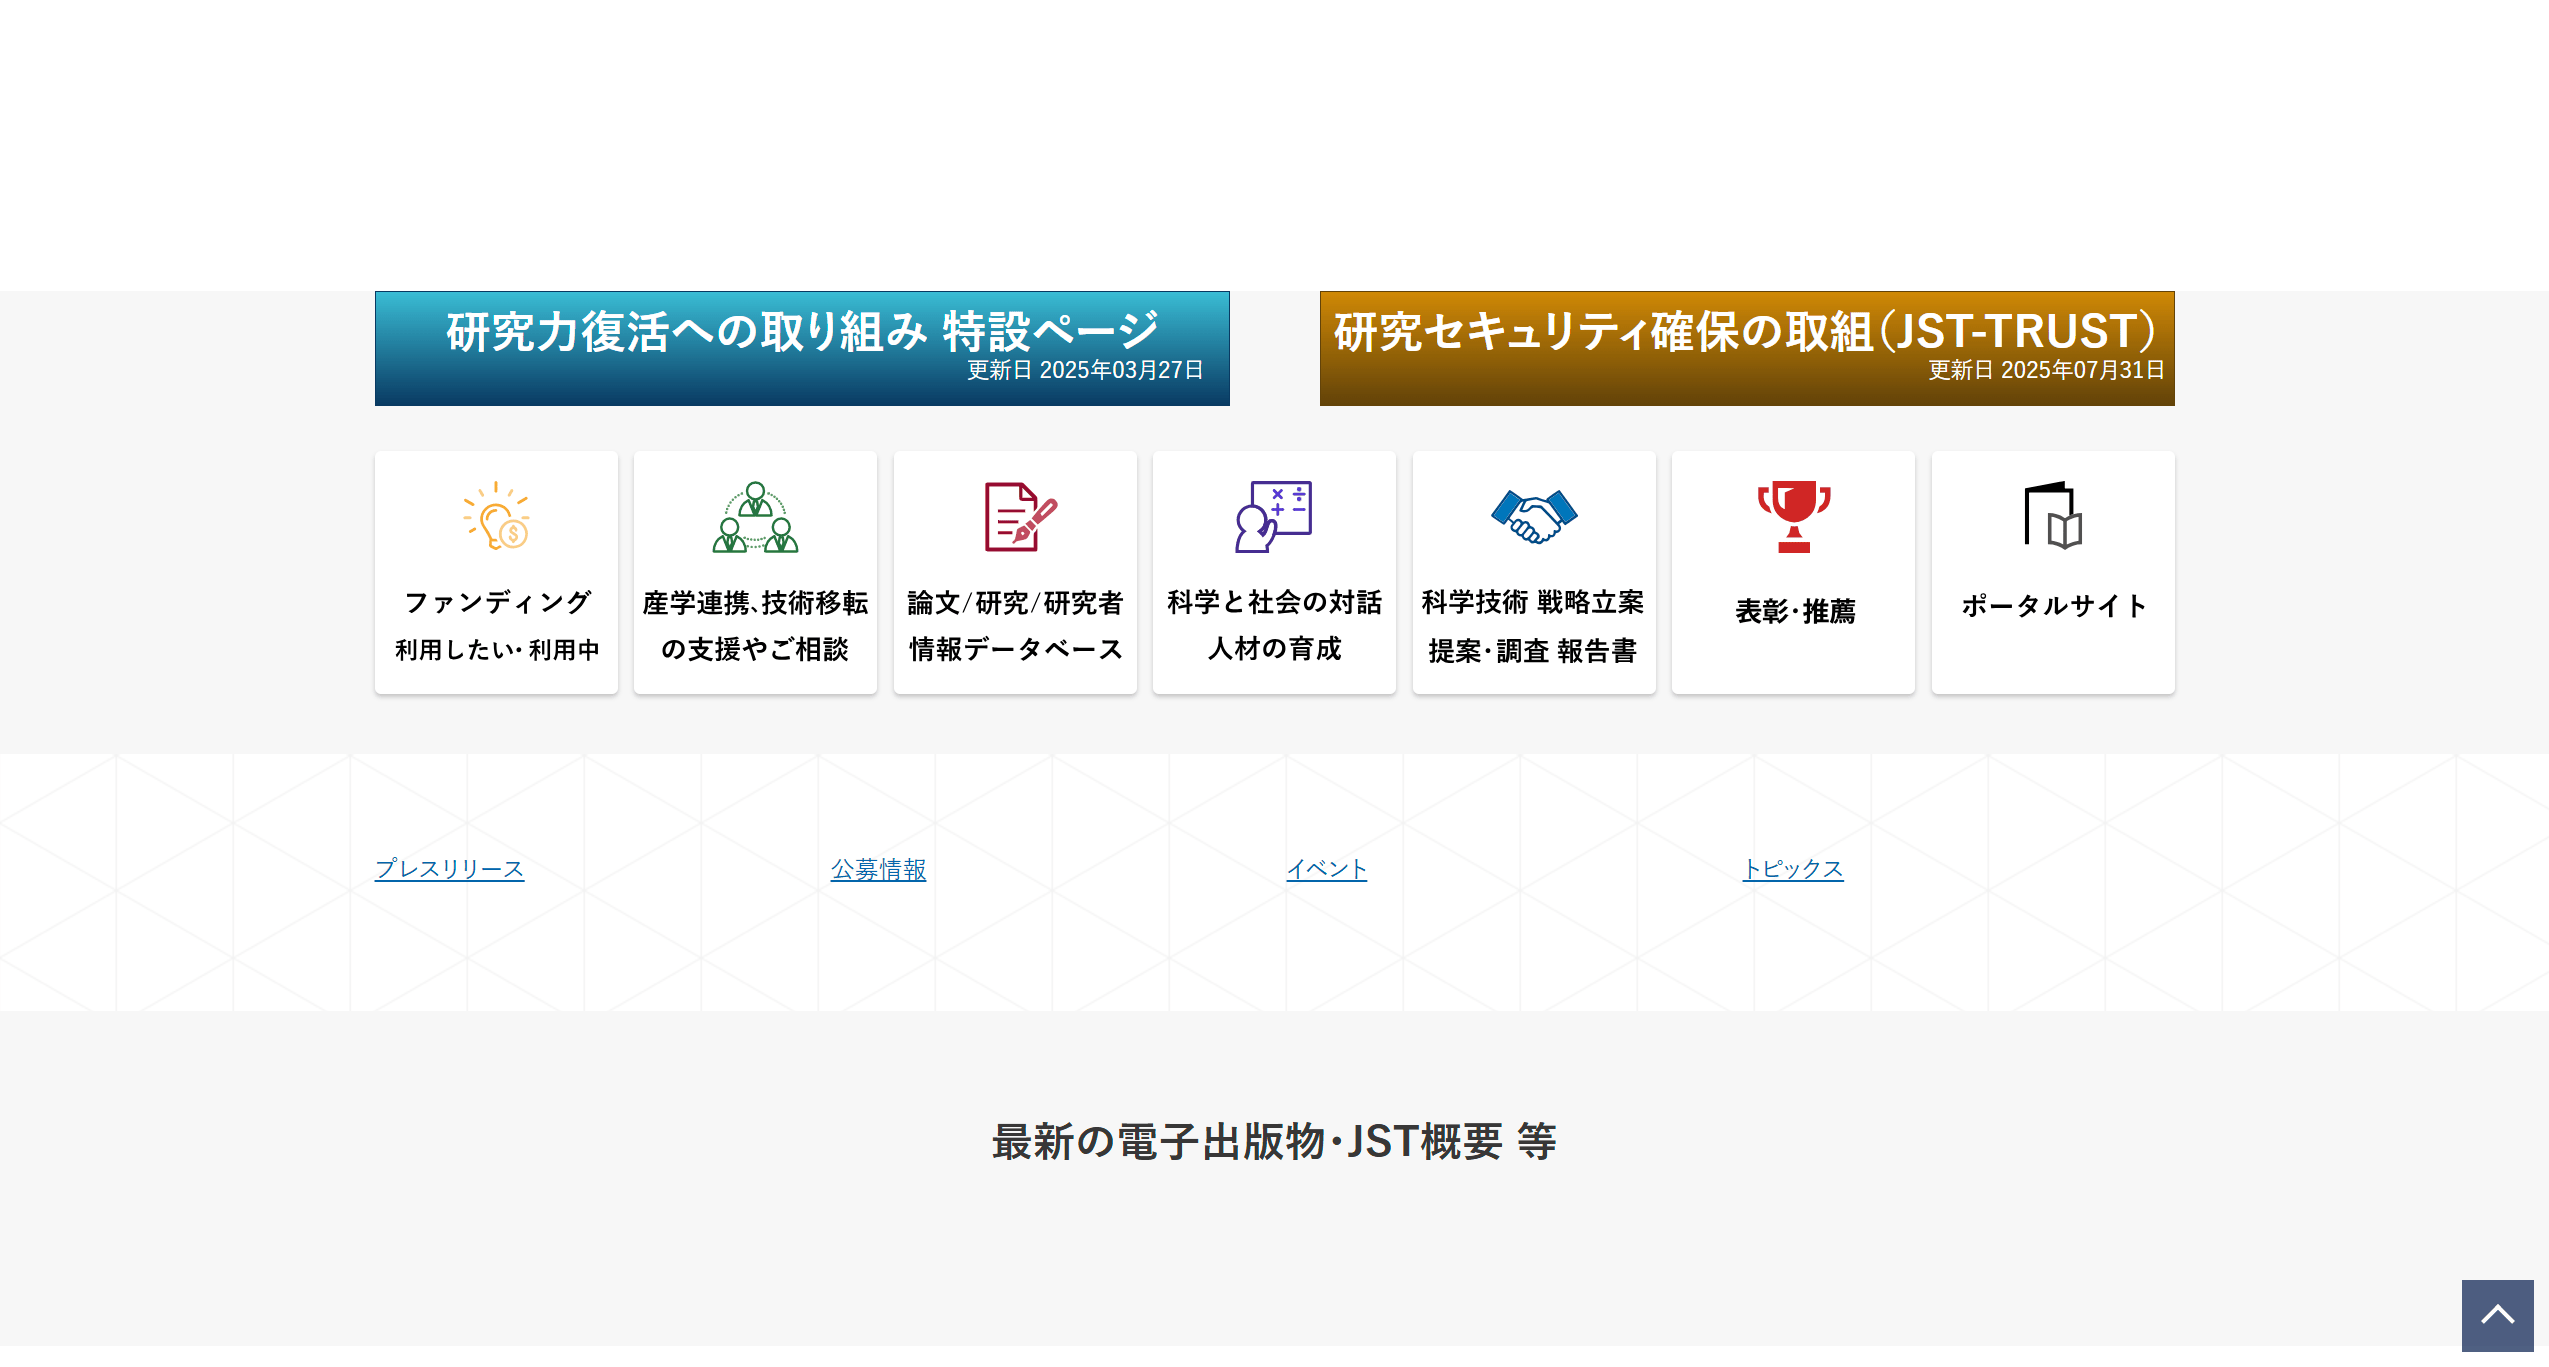
Task: Open the プレスリリース link
Action: point(448,869)
